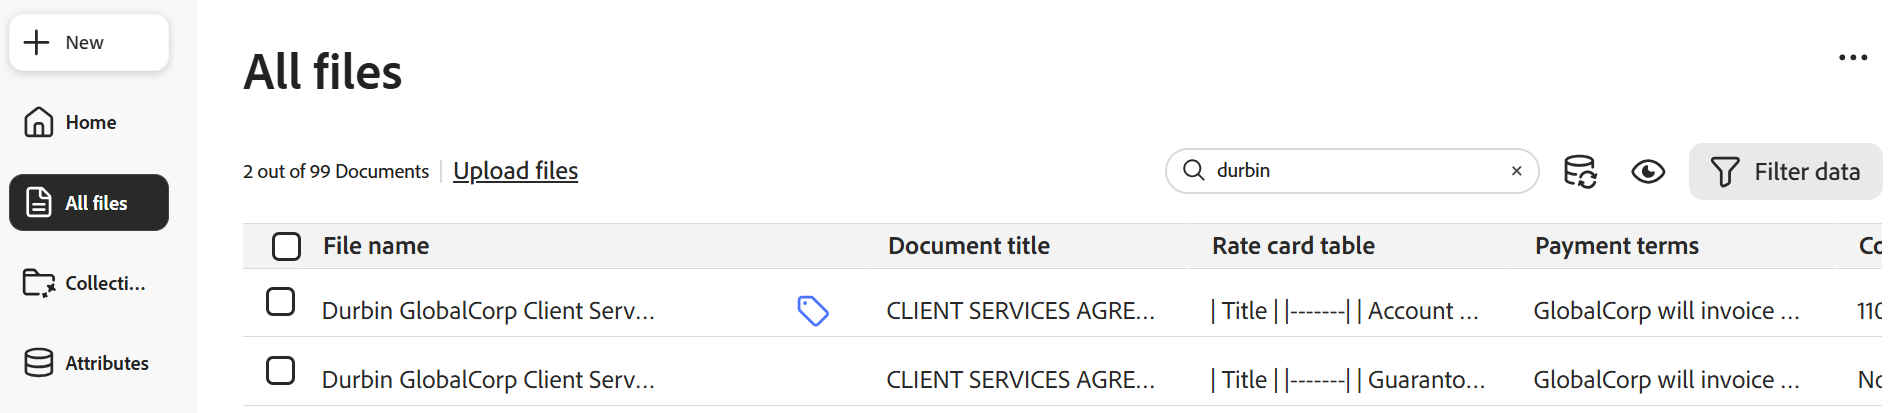Click the tag icon on first Durbin file
This screenshot has height=413, width=1894.
click(x=813, y=311)
